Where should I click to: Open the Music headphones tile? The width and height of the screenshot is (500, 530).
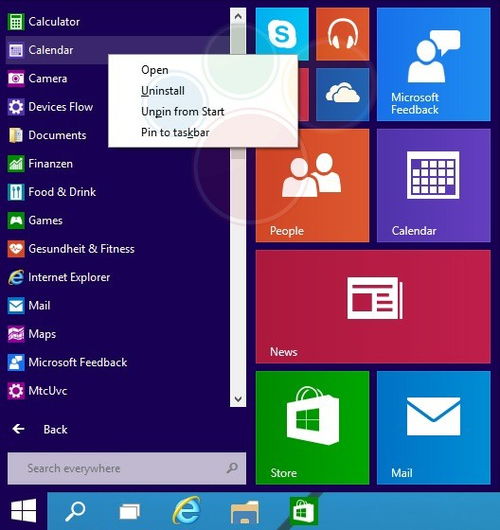pyautogui.click(x=342, y=34)
